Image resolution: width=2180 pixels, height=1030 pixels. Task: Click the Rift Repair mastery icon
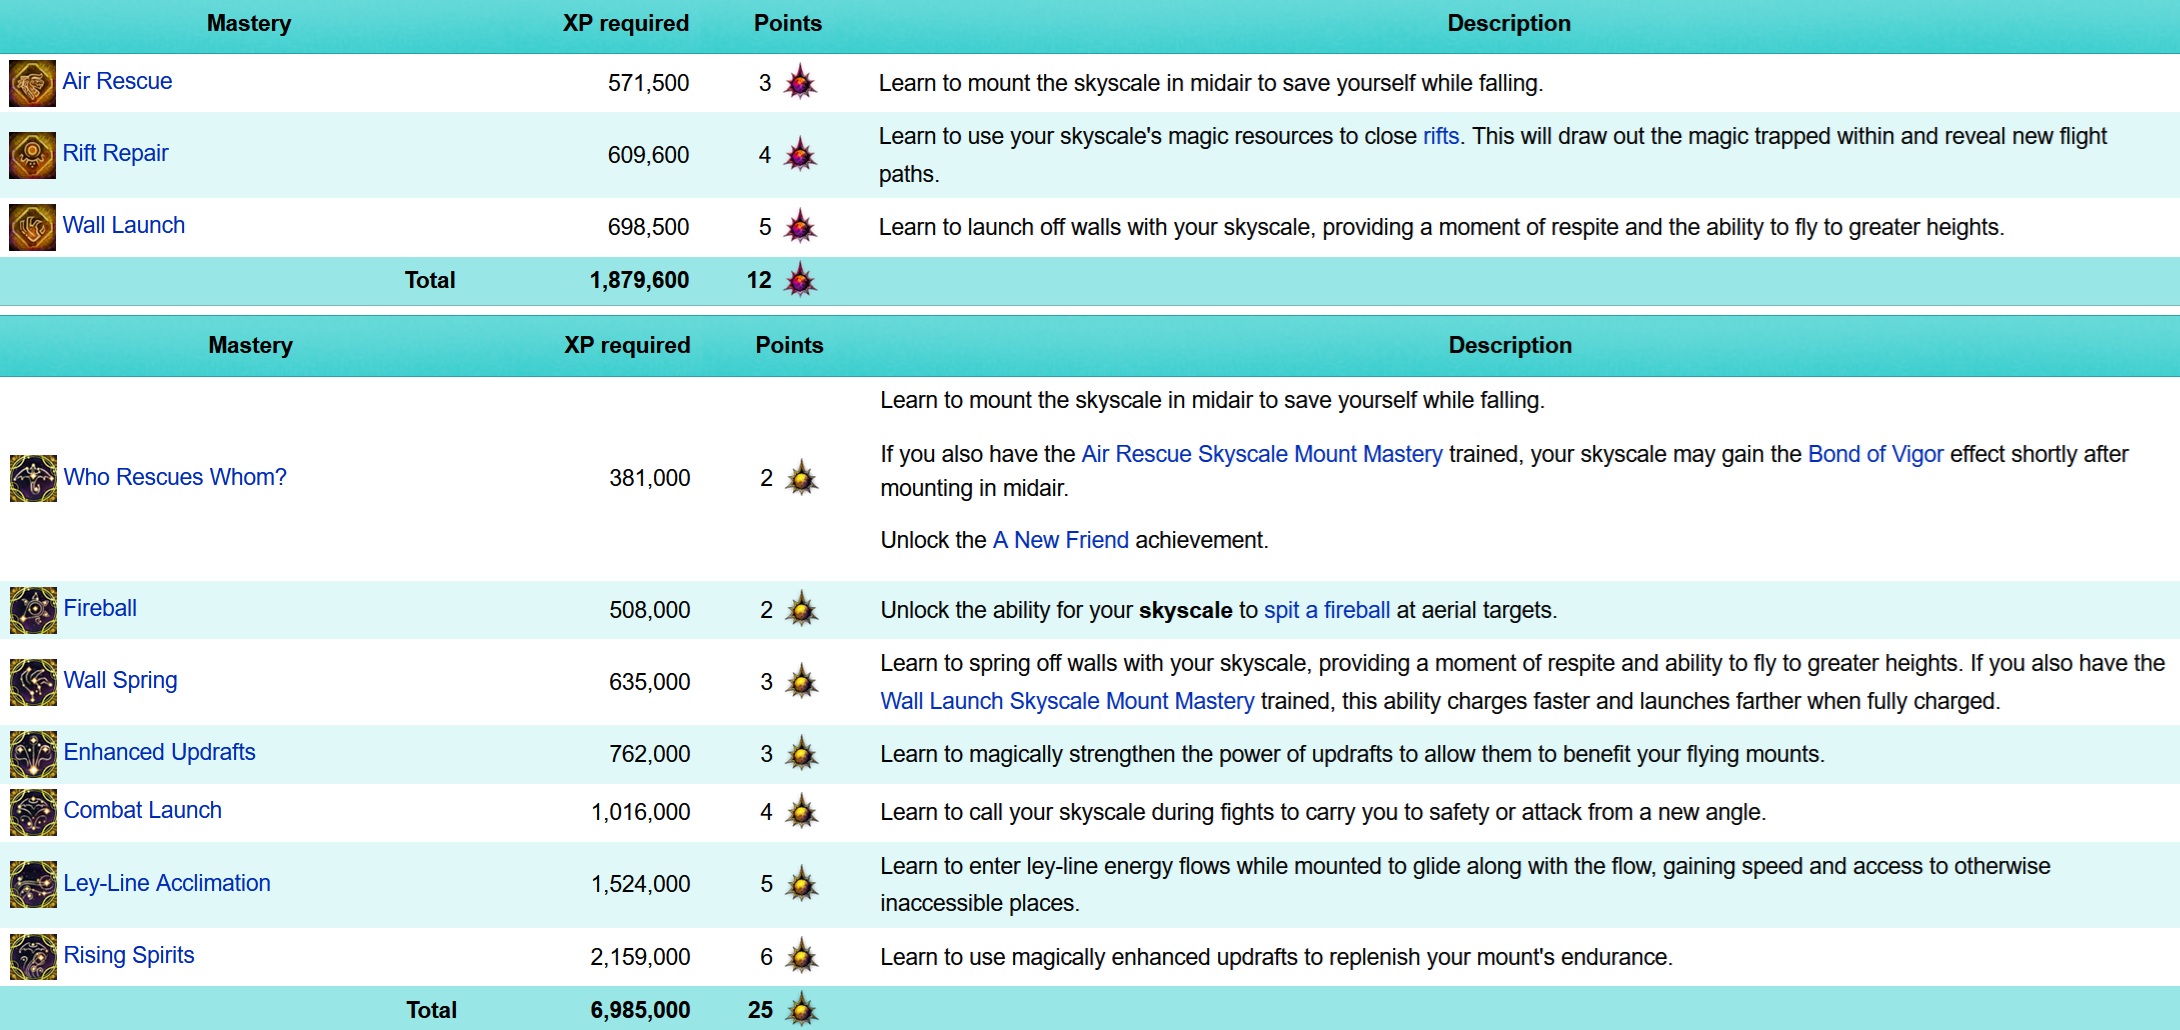(x=32, y=155)
